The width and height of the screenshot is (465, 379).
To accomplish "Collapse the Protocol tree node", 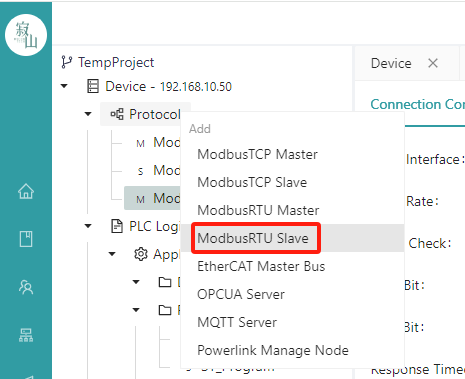I will point(88,114).
